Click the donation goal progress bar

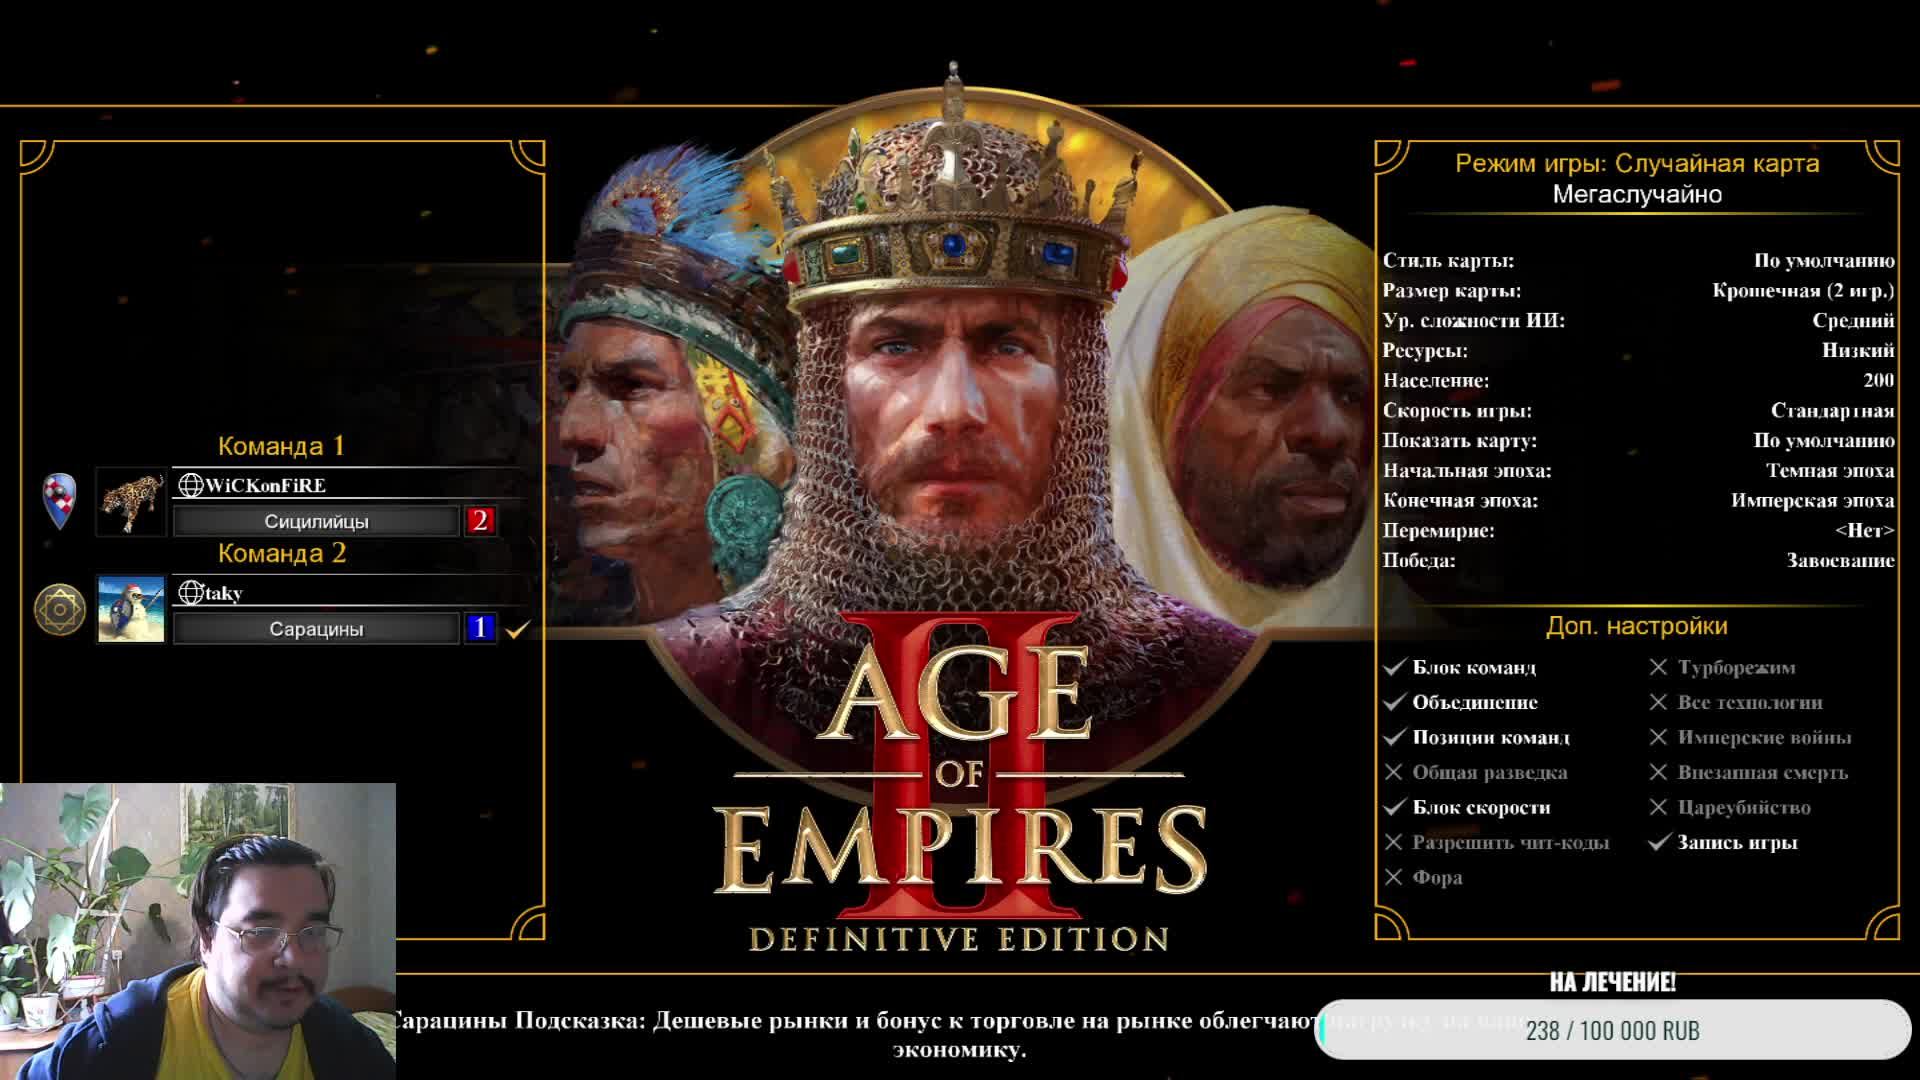tap(1612, 1030)
